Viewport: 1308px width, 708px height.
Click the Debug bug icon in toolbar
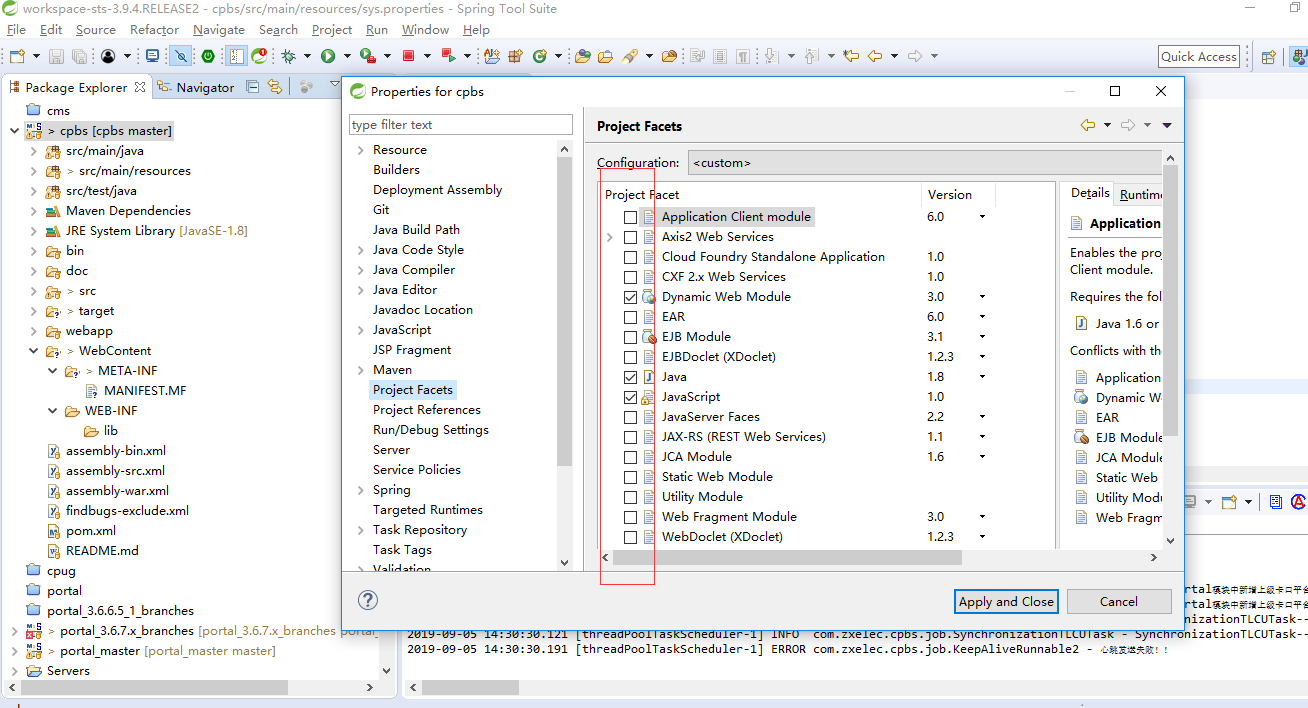point(288,56)
